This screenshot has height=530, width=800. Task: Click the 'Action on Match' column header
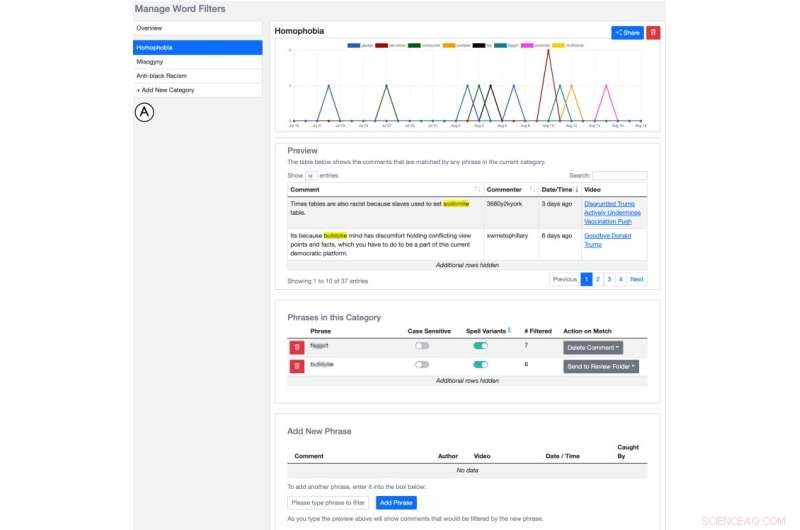click(x=587, y=331)
